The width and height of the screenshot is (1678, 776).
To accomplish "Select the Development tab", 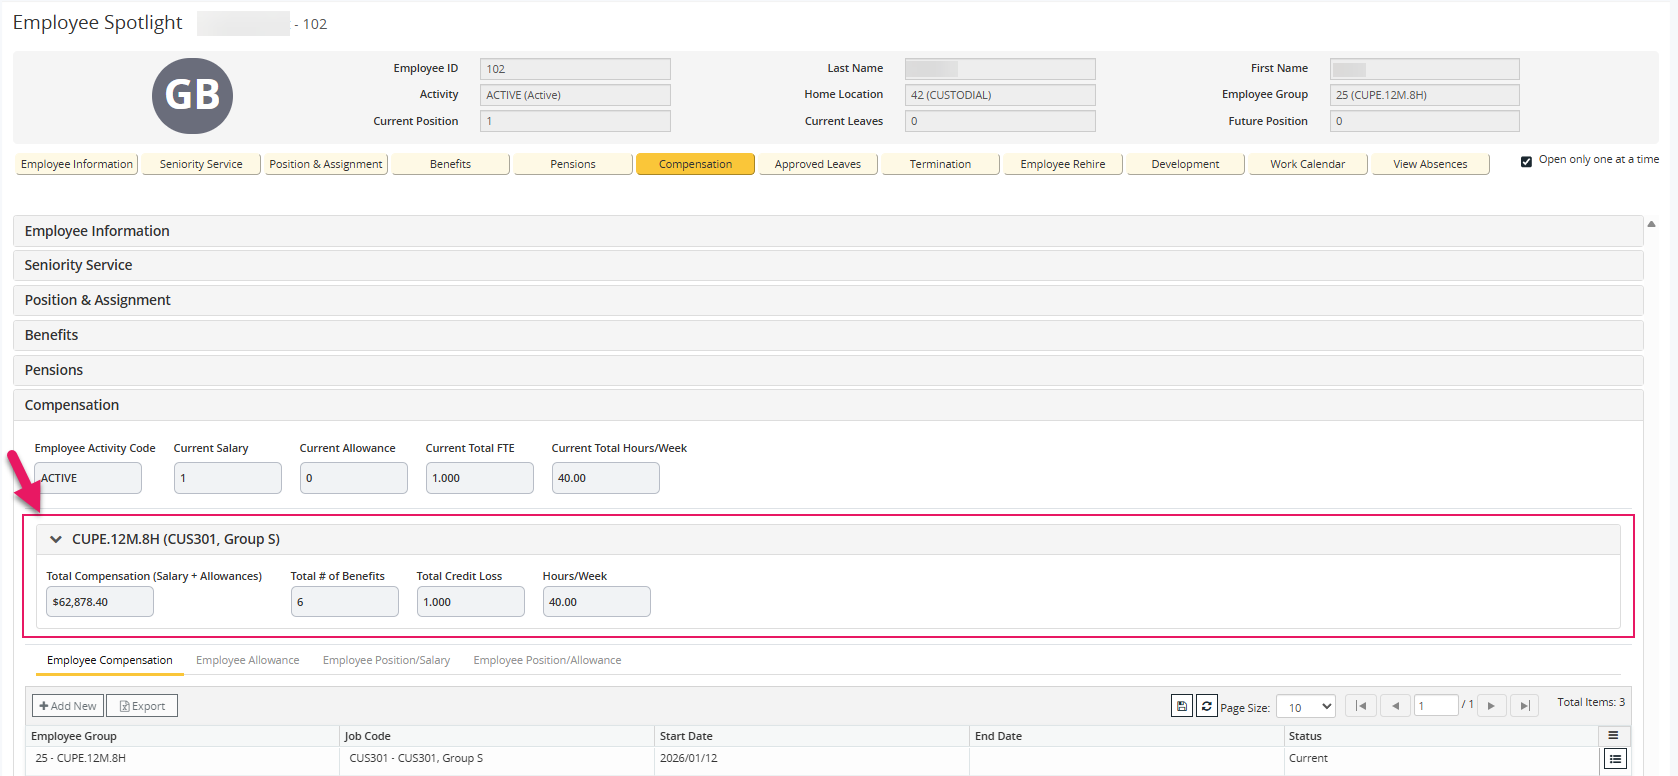I will 1185,164.
